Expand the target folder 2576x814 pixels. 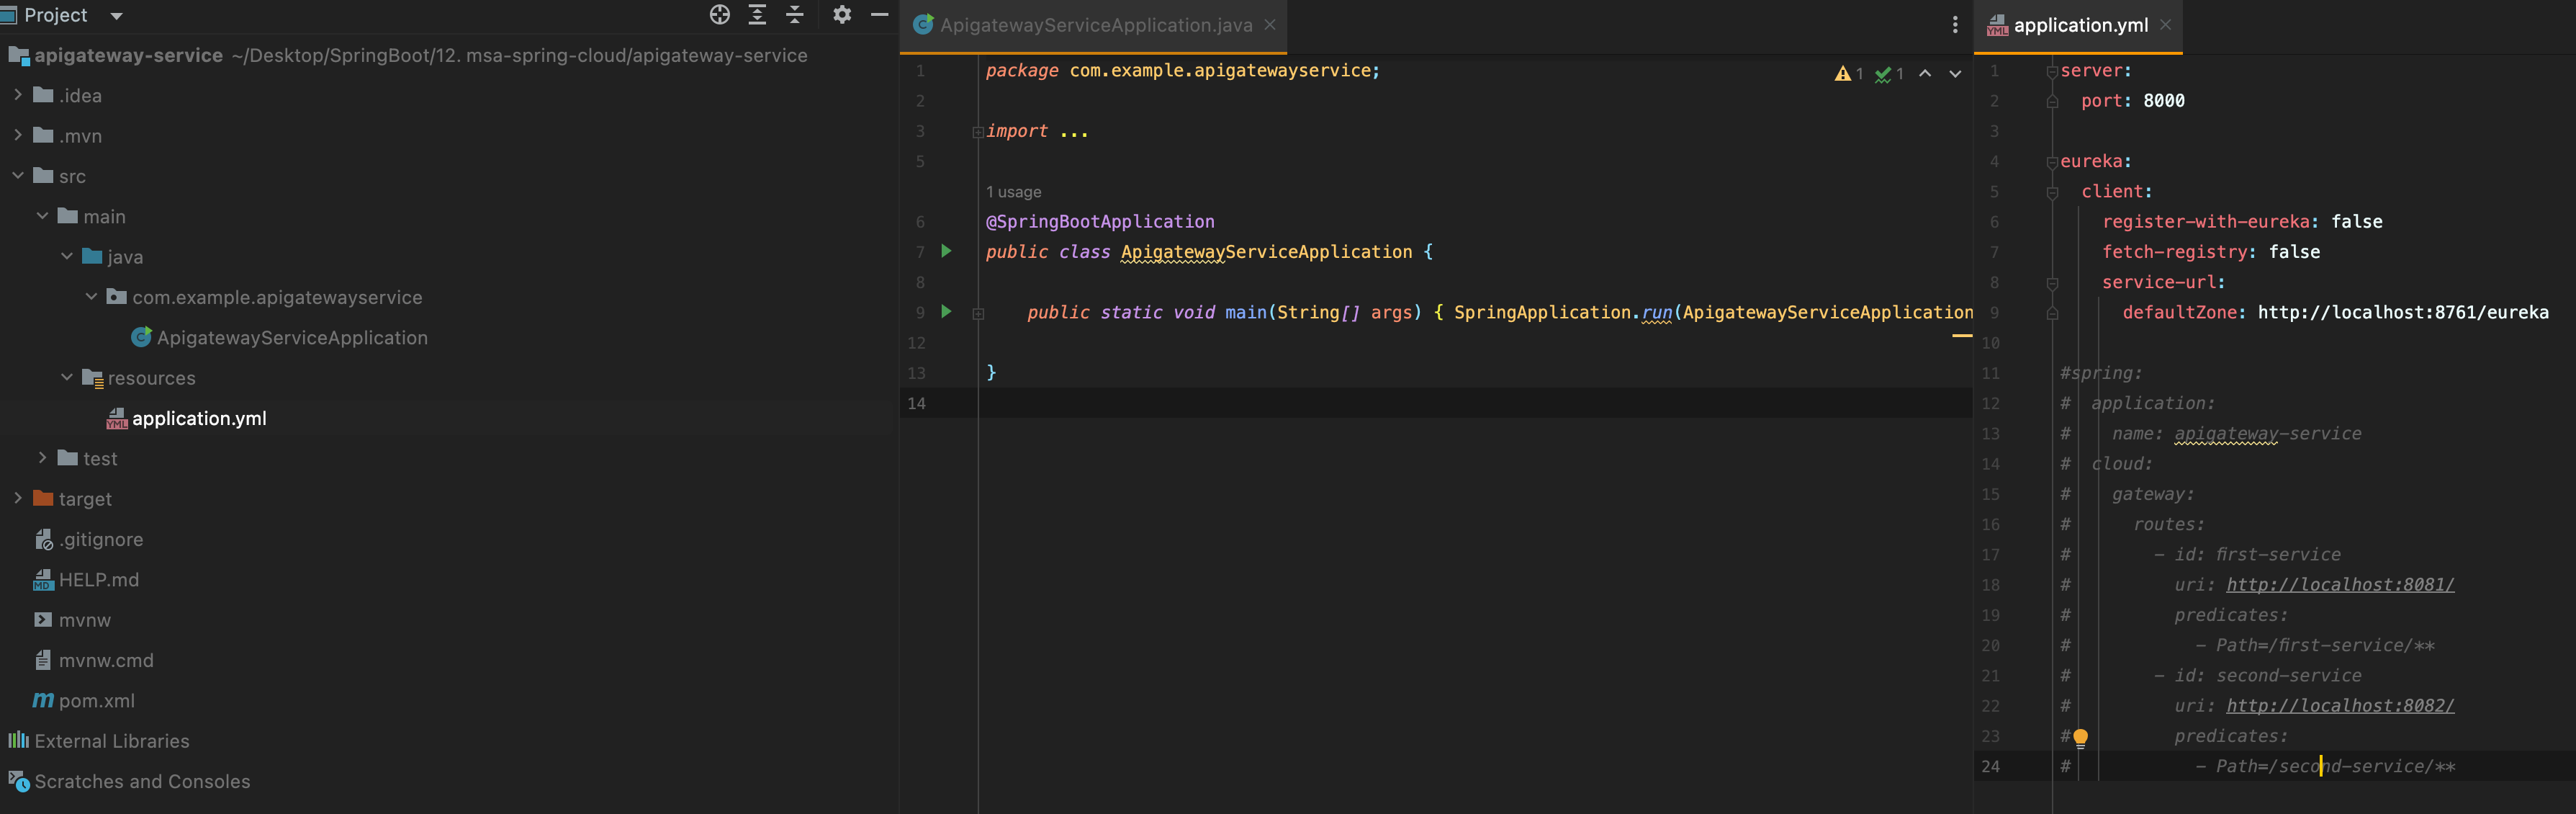tap(17, 497)
